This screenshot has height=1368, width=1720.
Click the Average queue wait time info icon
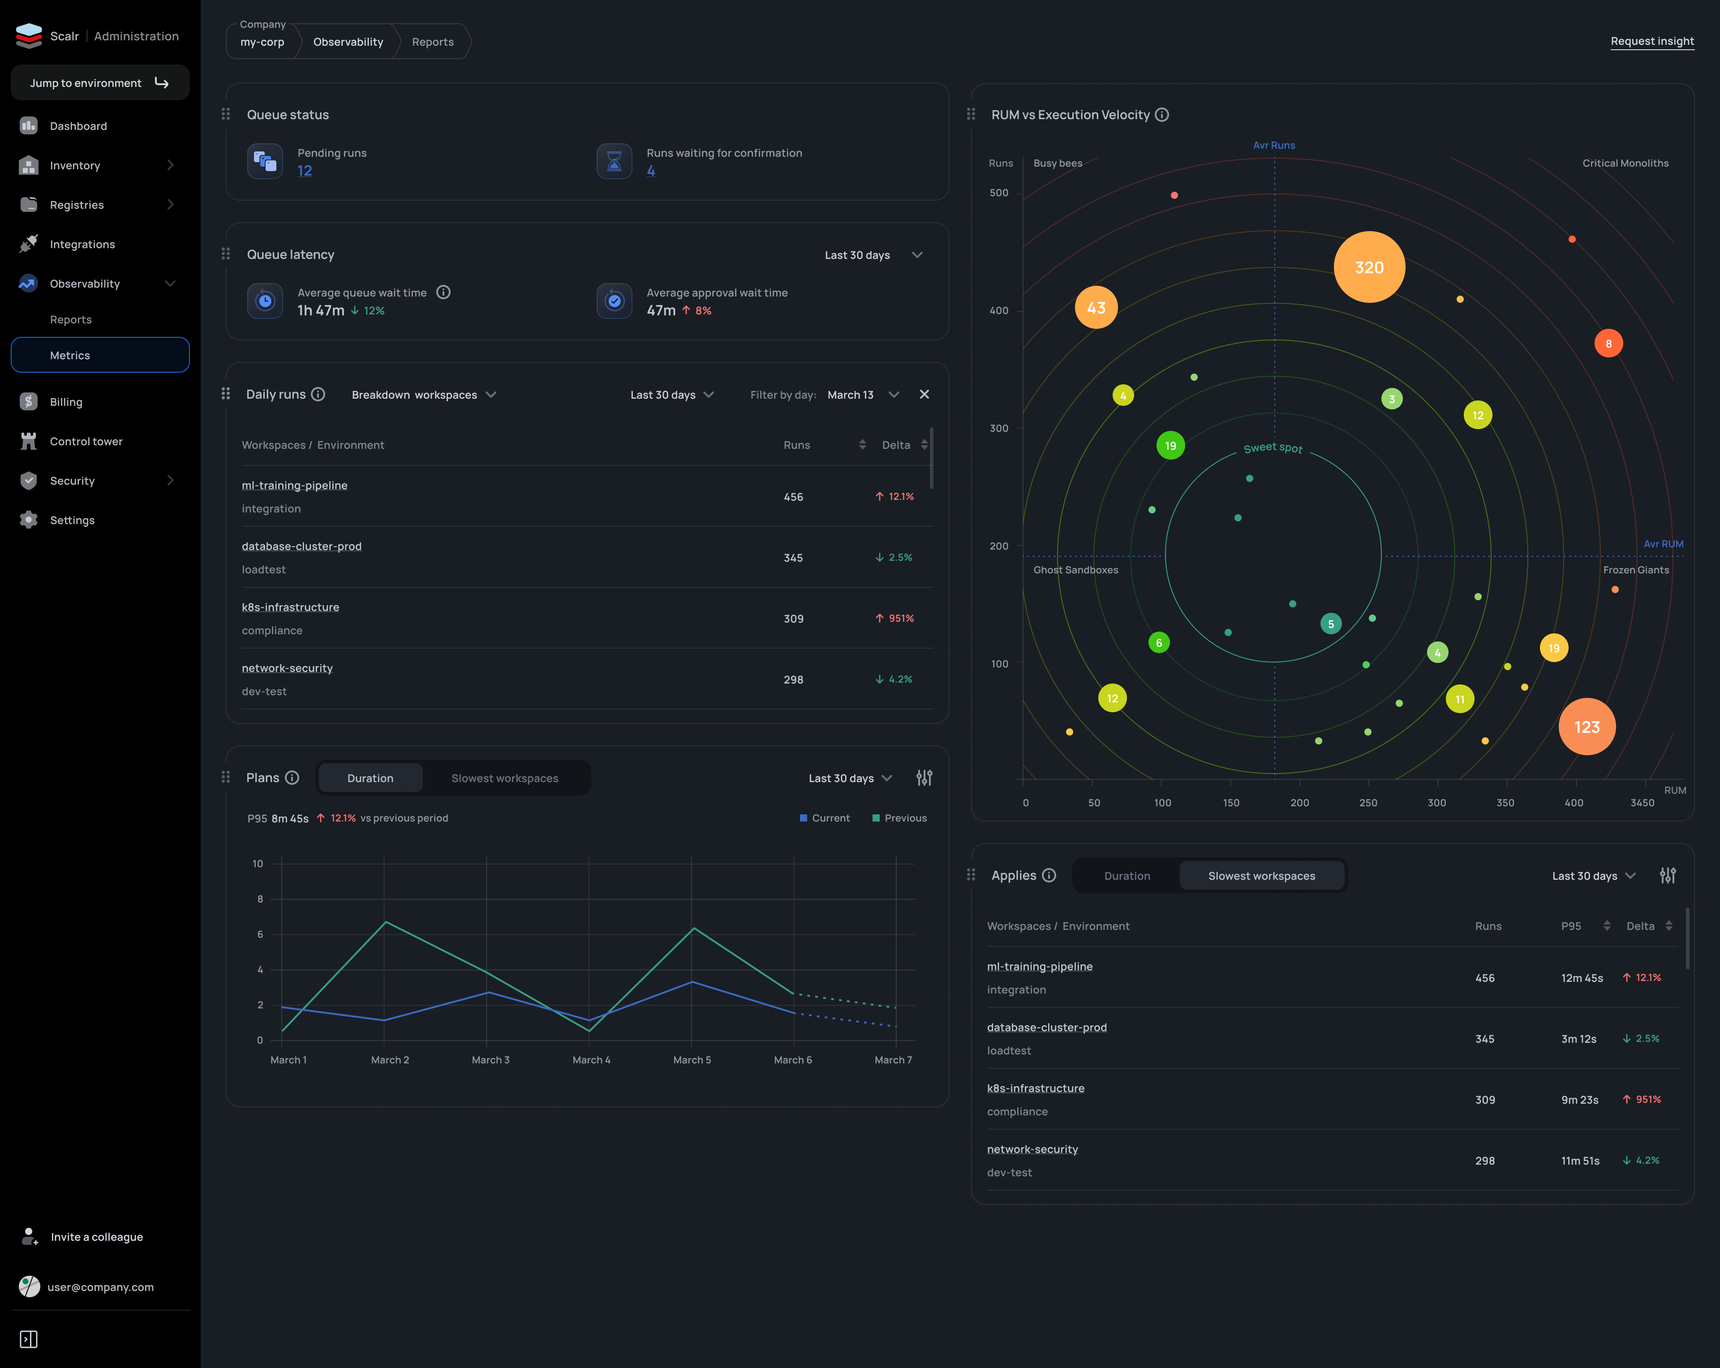click(x=444, y=292)
